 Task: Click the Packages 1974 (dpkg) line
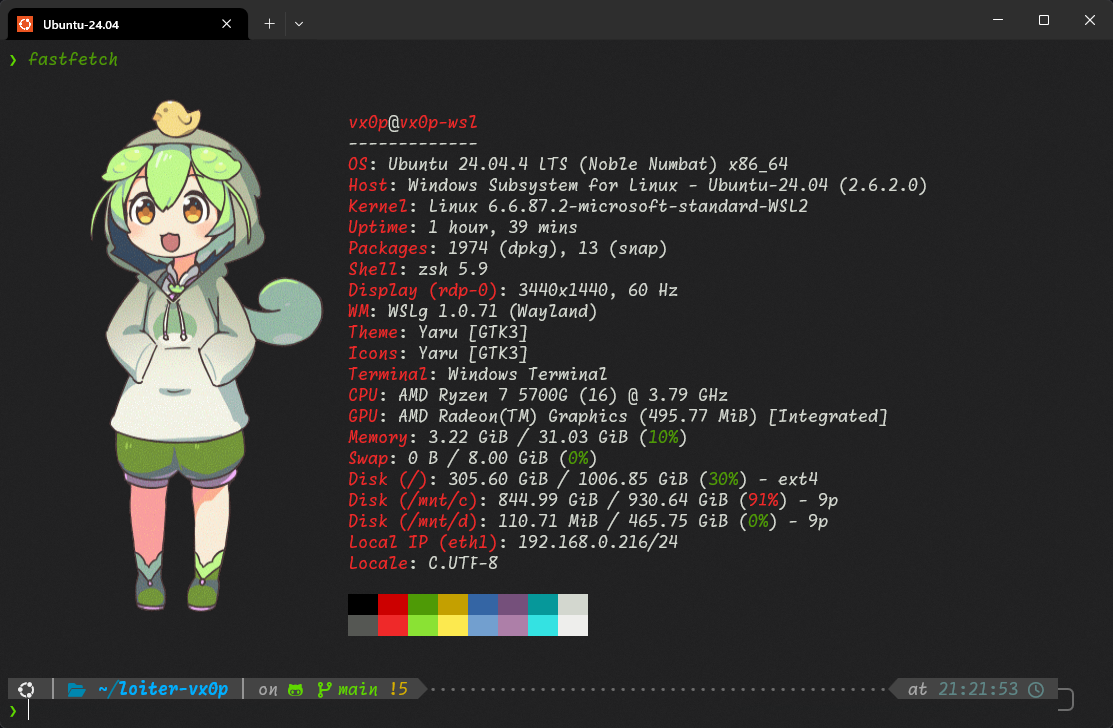[x=508, y=248]
